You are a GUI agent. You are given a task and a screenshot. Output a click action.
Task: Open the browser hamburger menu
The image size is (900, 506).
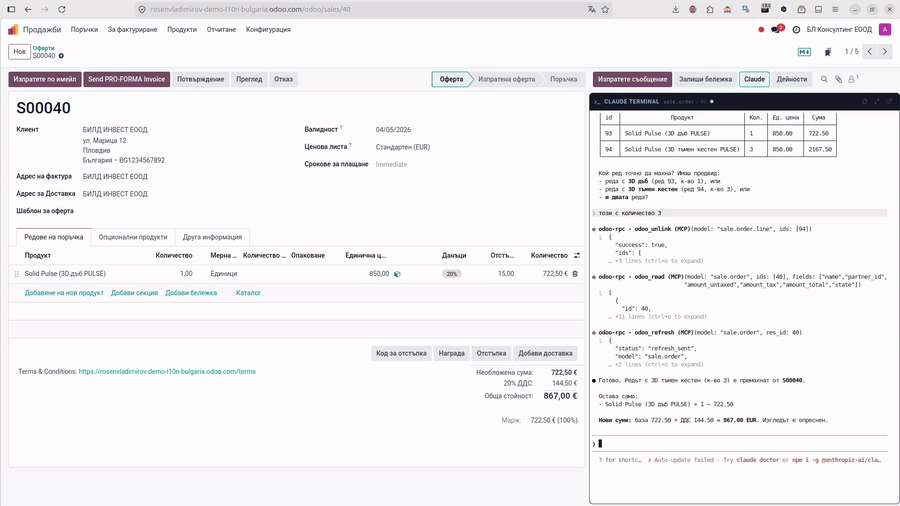pos(835,9)
